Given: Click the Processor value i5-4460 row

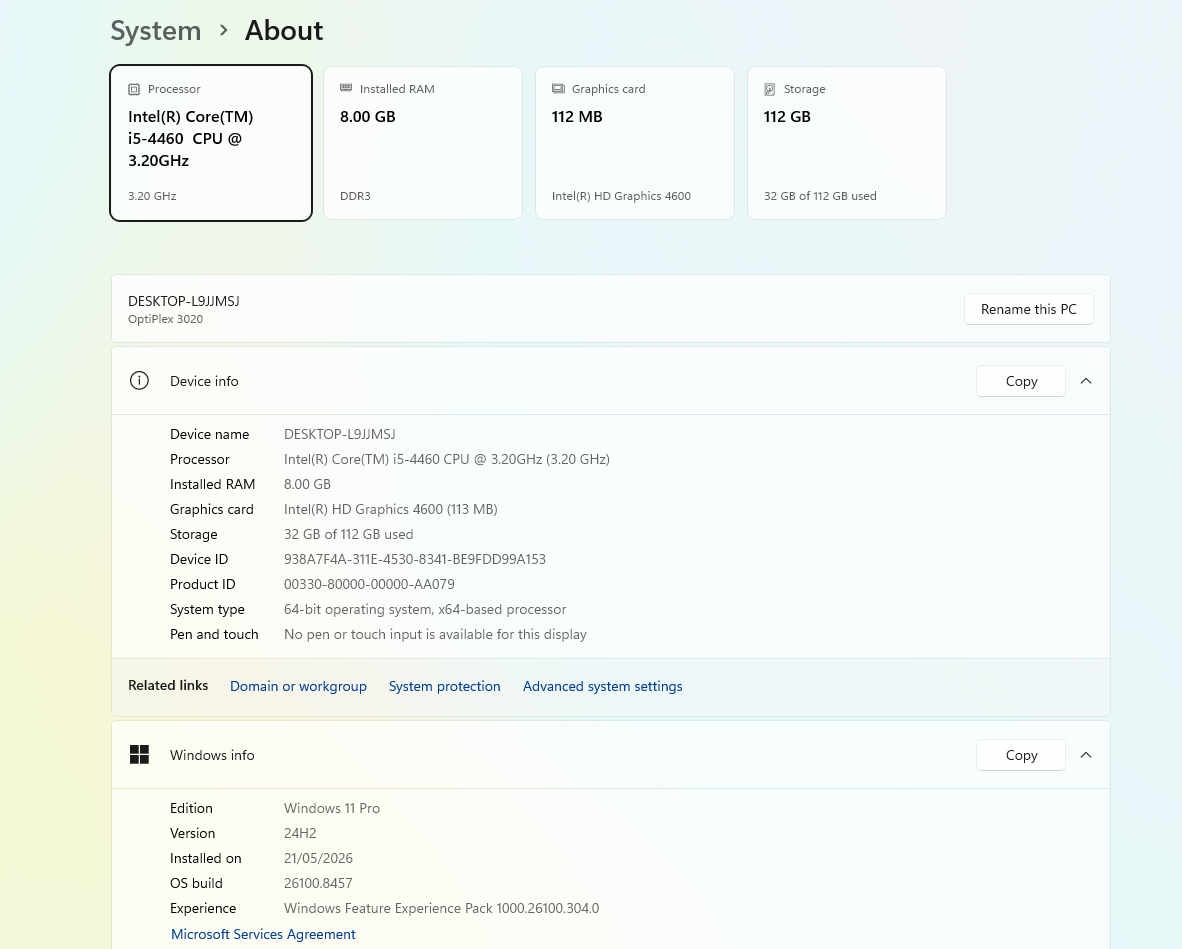Looking at the screenshot, I should pyautogui.click(x=446, y=459).
